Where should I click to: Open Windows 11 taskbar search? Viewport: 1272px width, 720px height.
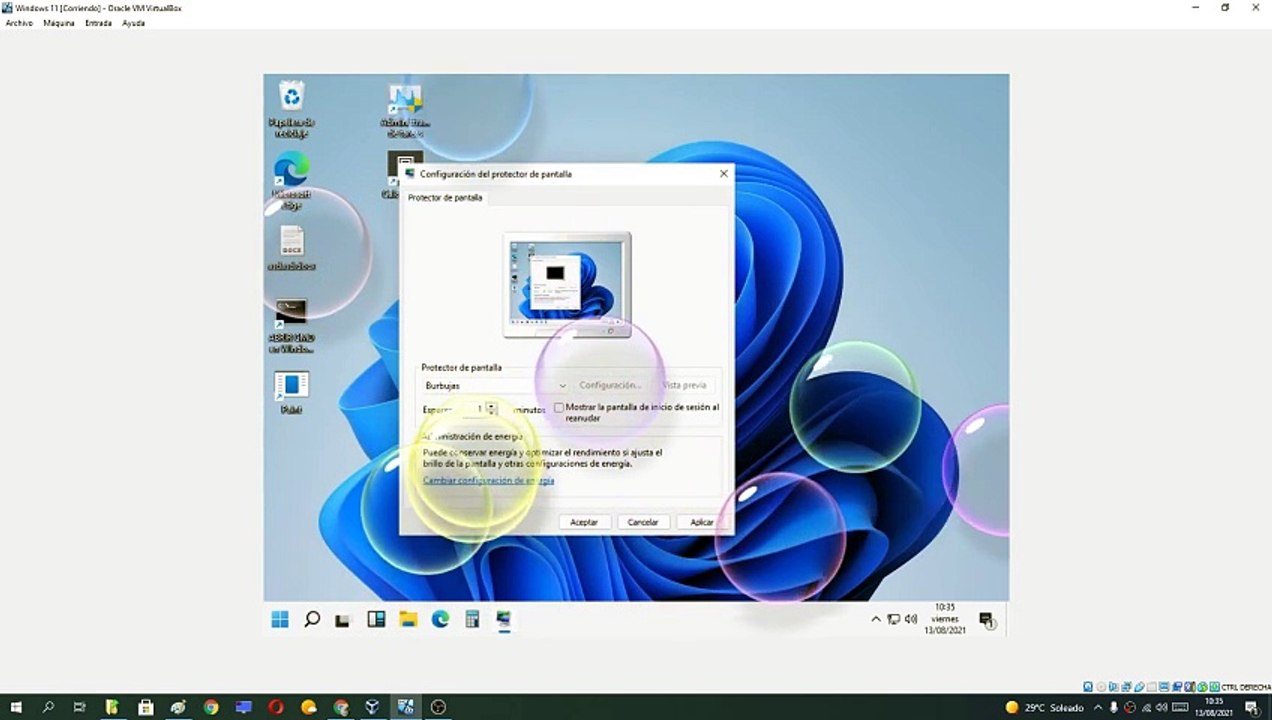coord(312,620)
